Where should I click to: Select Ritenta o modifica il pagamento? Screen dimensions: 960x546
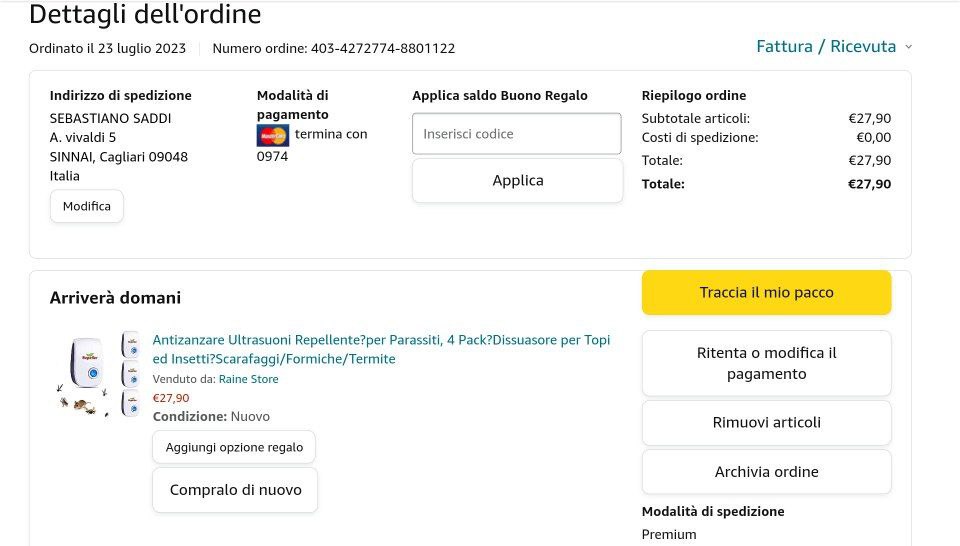[766, 363]
